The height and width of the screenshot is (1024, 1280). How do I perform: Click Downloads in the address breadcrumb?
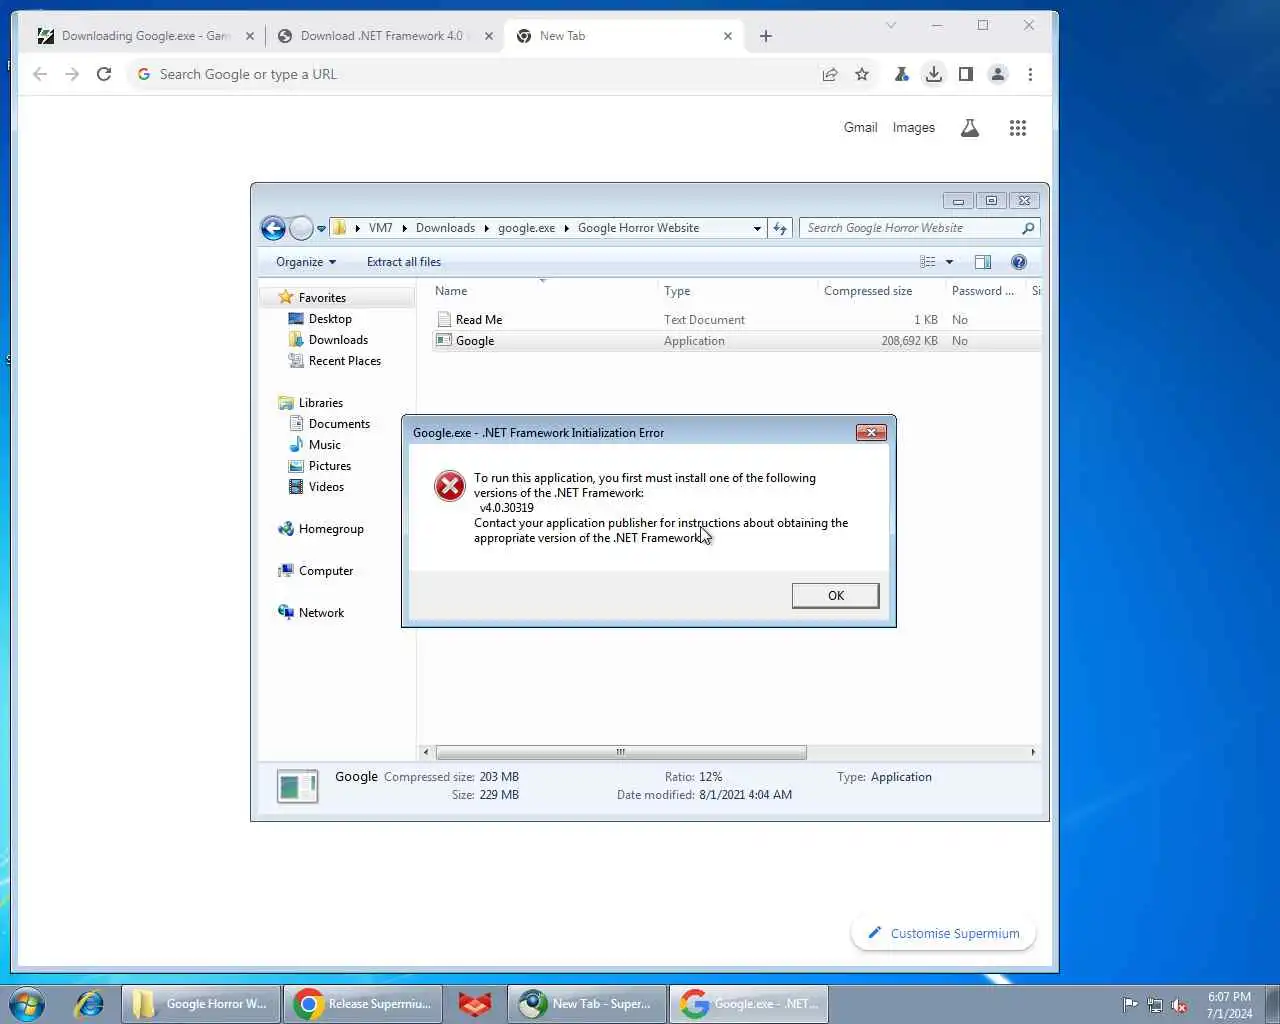point(445,228)
